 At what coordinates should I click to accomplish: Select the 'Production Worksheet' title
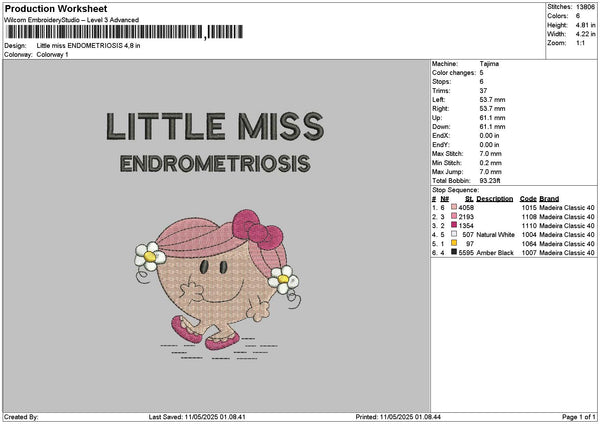[56, 8]
